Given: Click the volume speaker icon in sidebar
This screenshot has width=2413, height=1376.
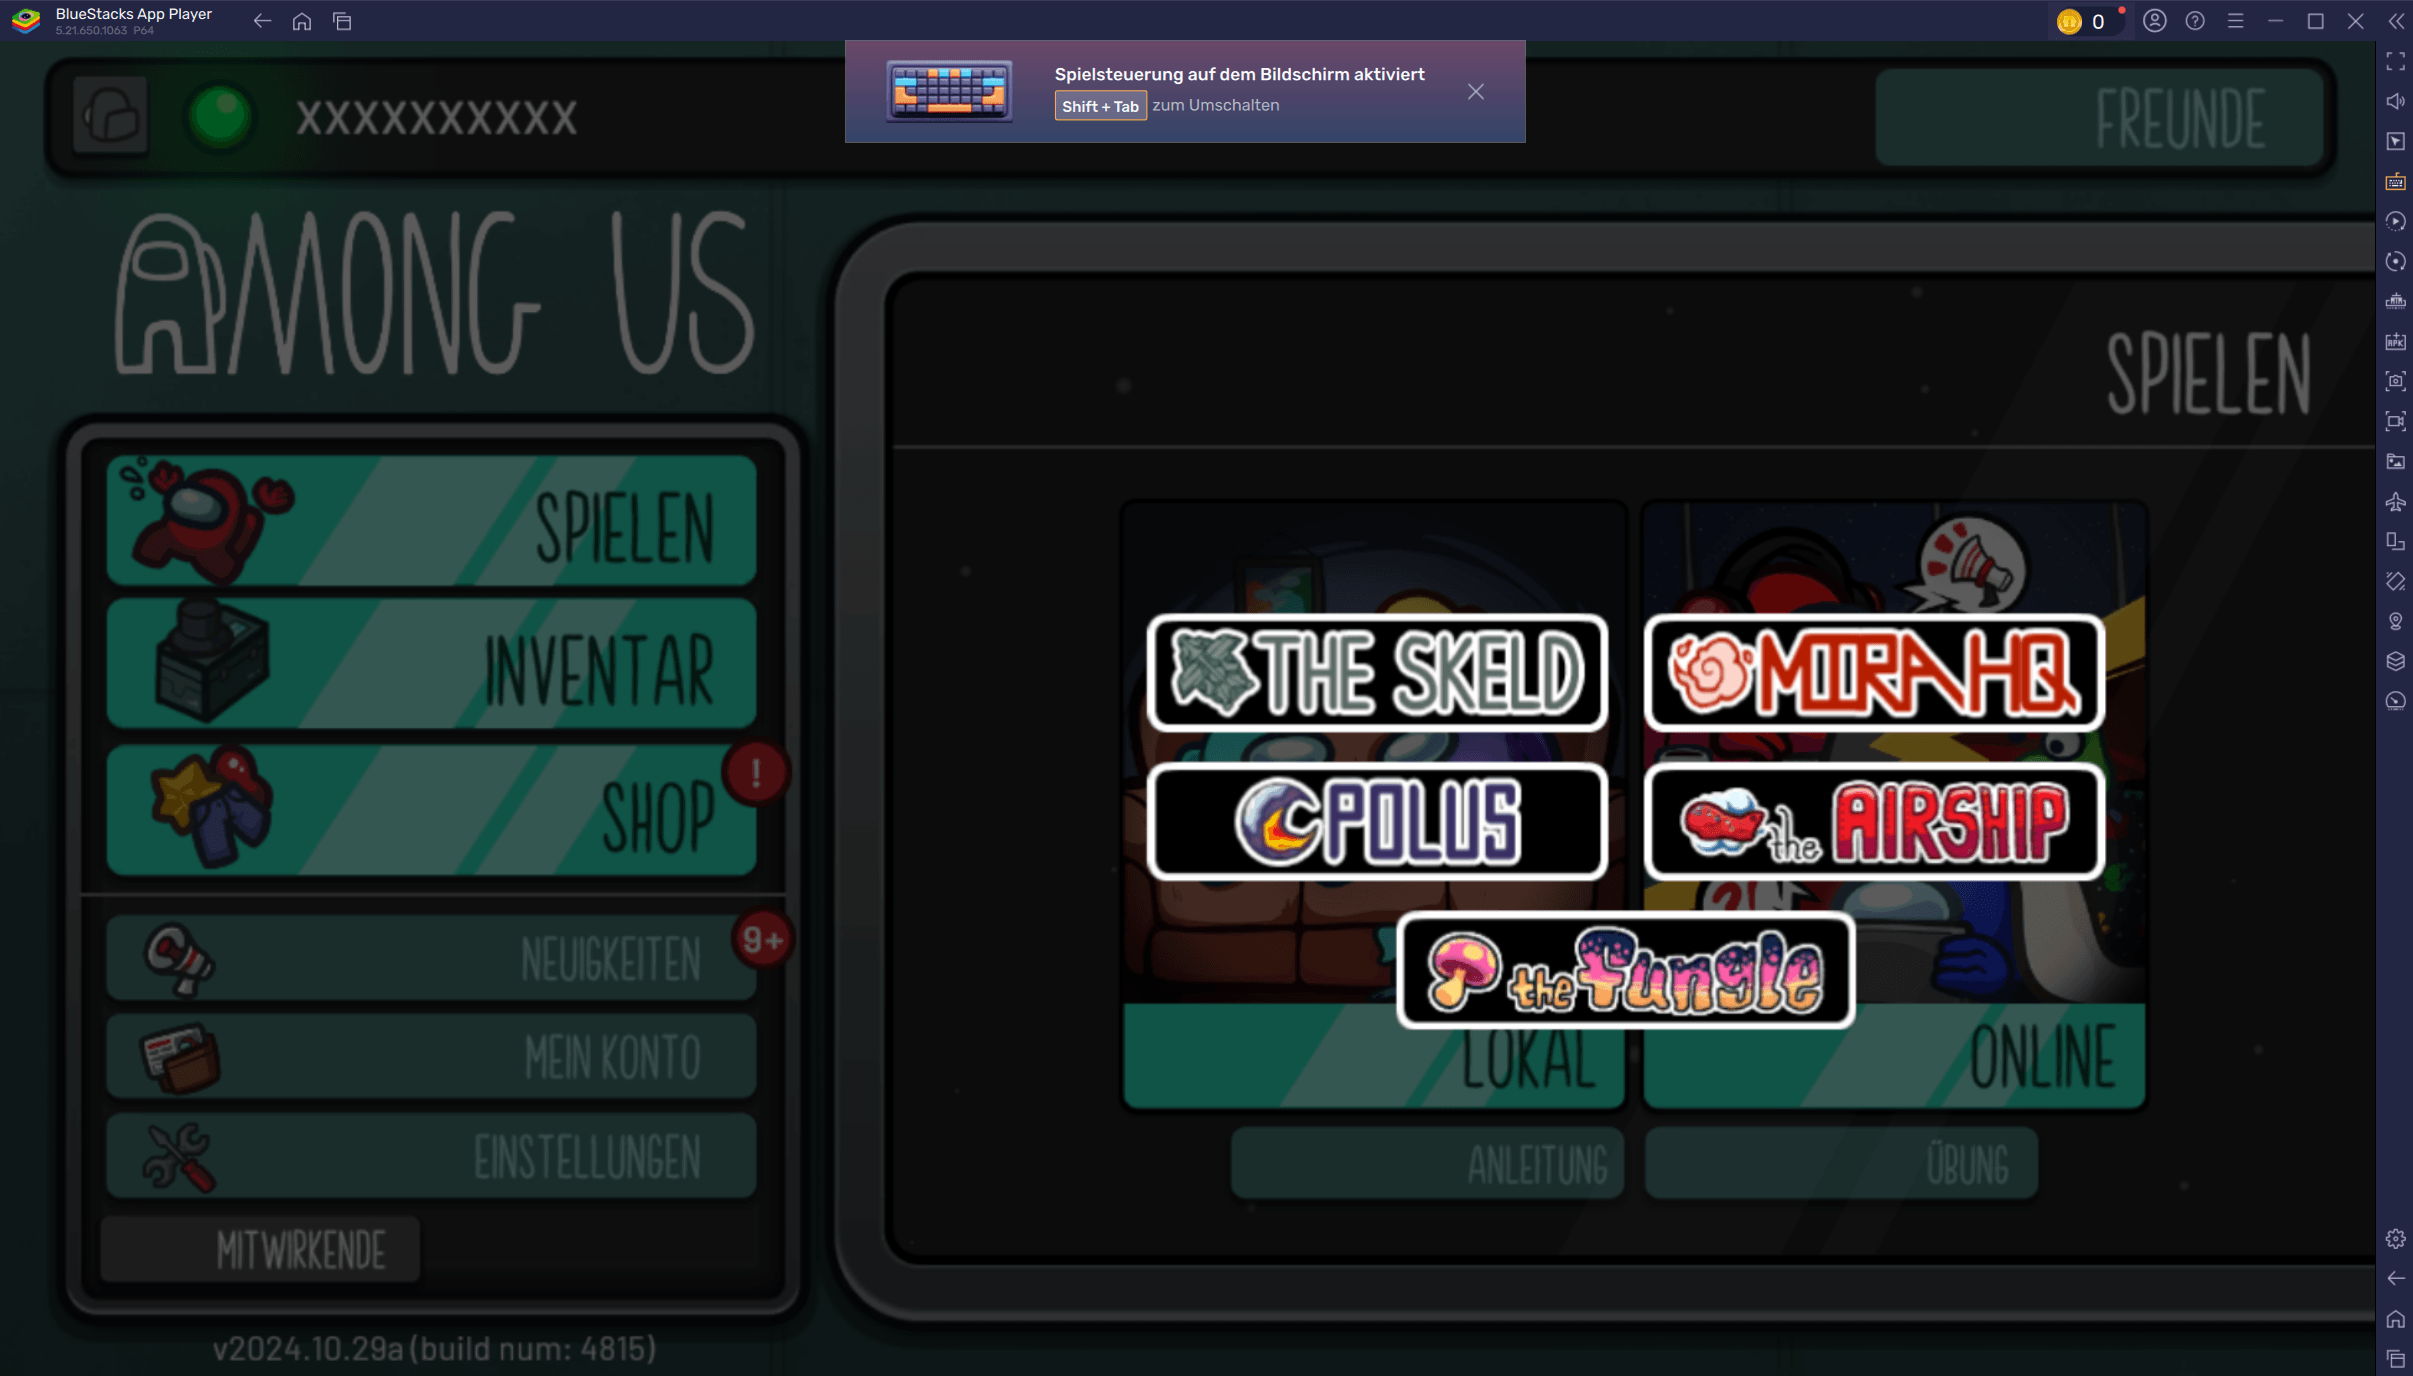Looking at the screenshot, I should (x=2395, y=102).
